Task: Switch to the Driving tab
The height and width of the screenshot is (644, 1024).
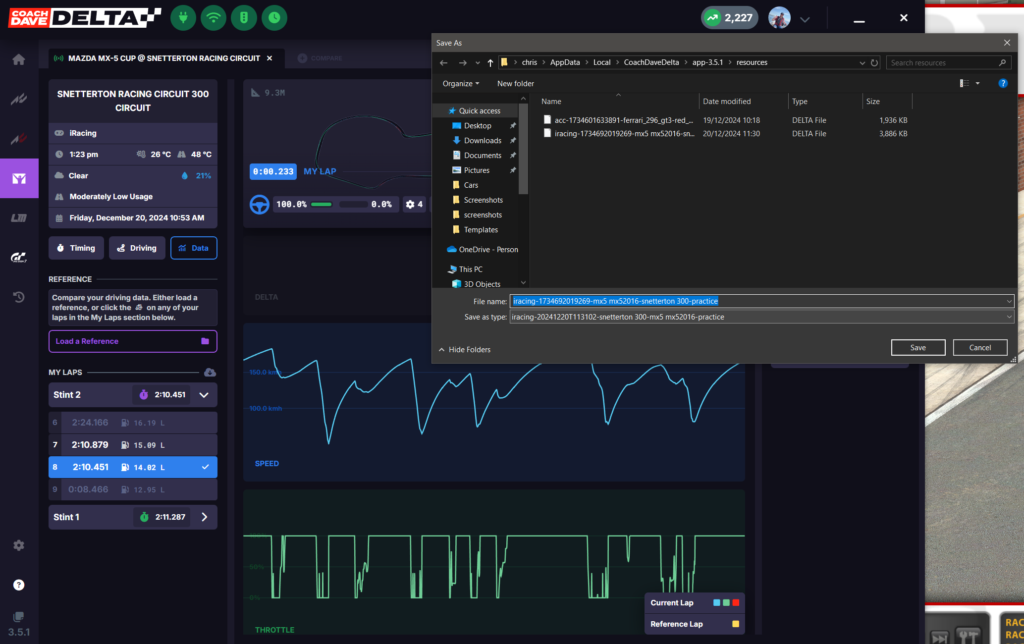Action: click(x=136, y=248)
